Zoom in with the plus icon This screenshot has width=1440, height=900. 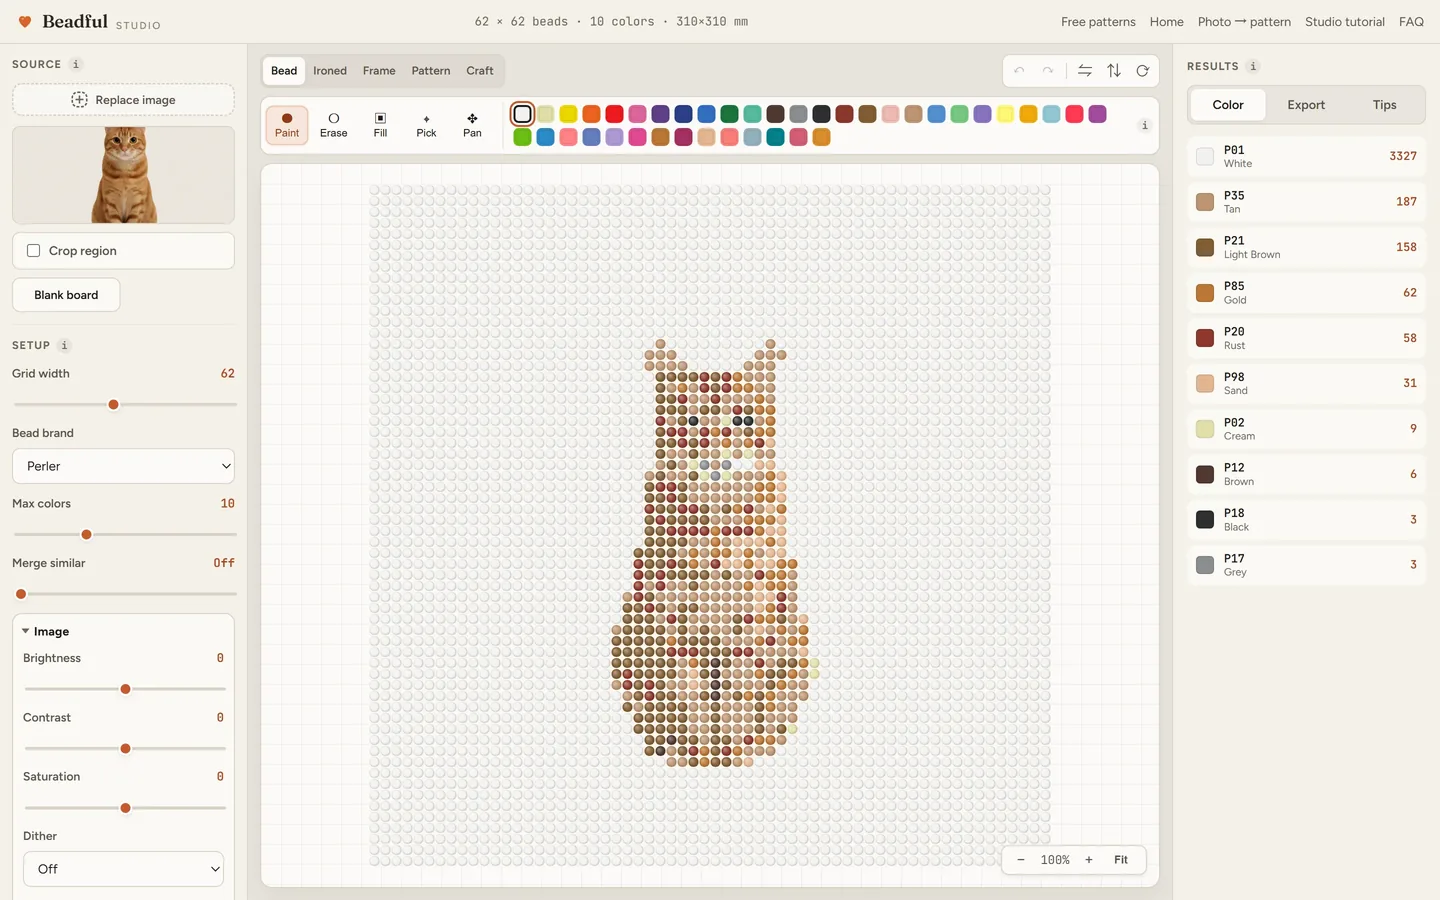tap(1089, 860)
